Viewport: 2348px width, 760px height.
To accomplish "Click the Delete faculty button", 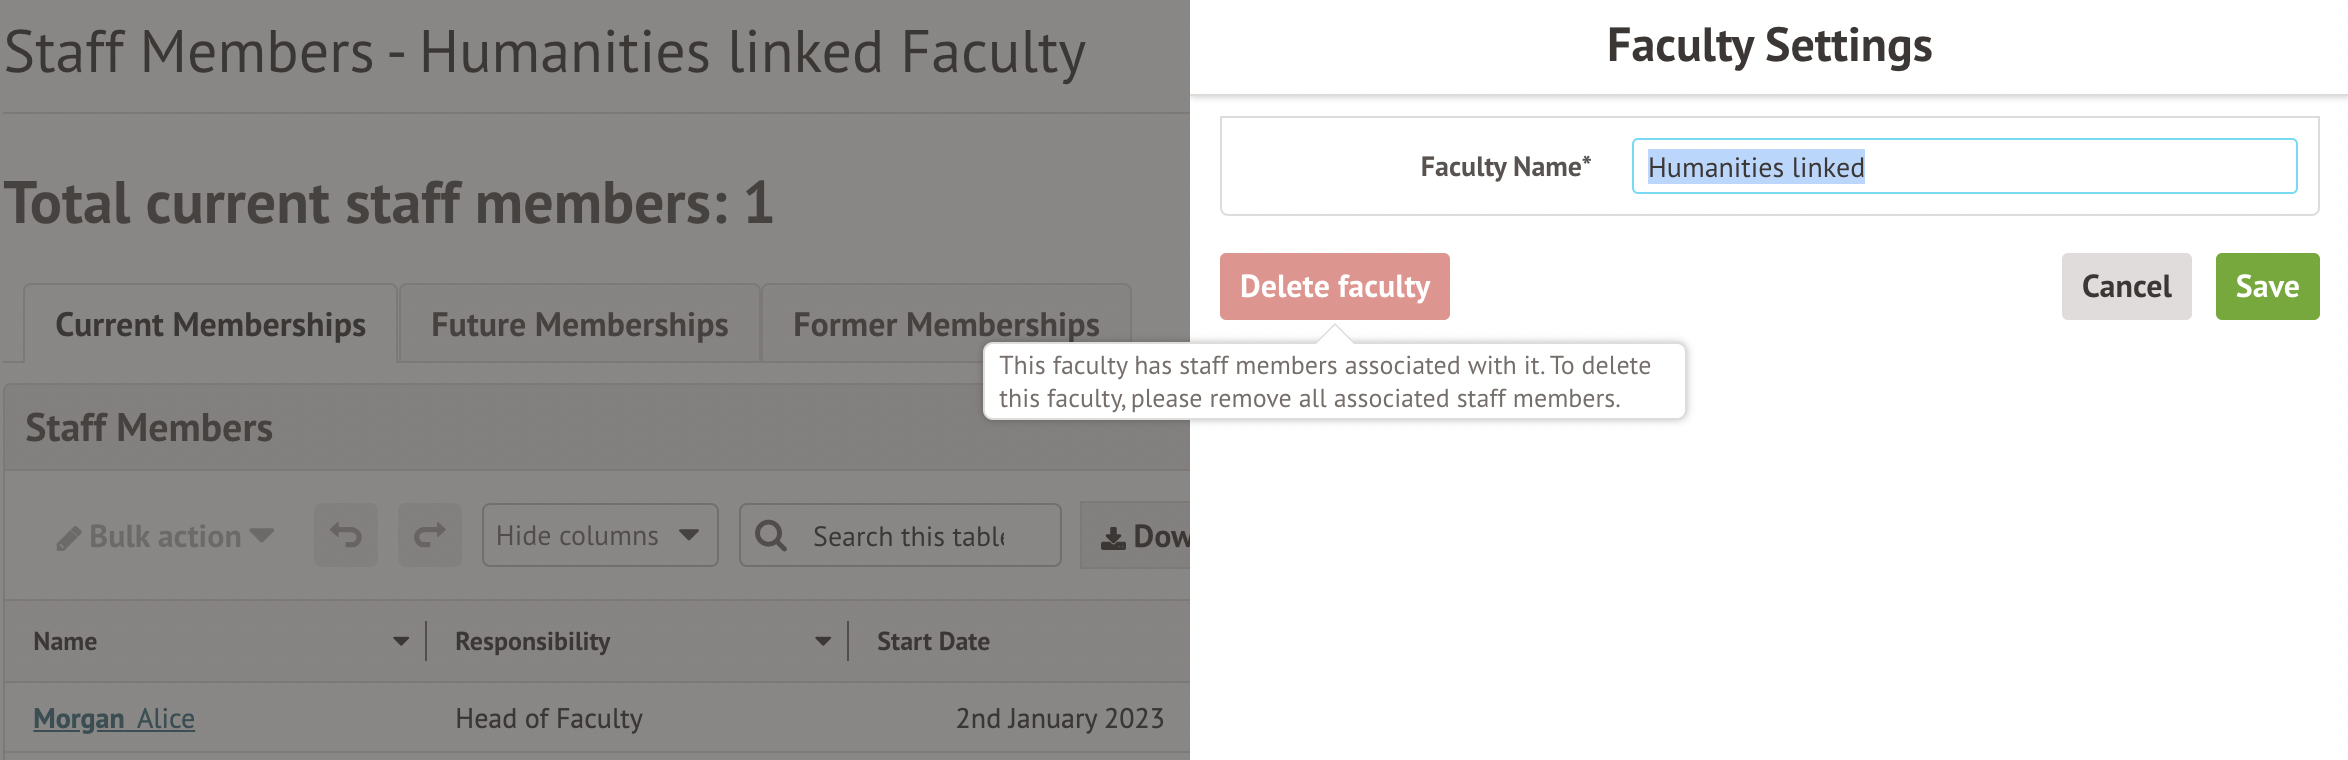I will [x=1334, y=287].
